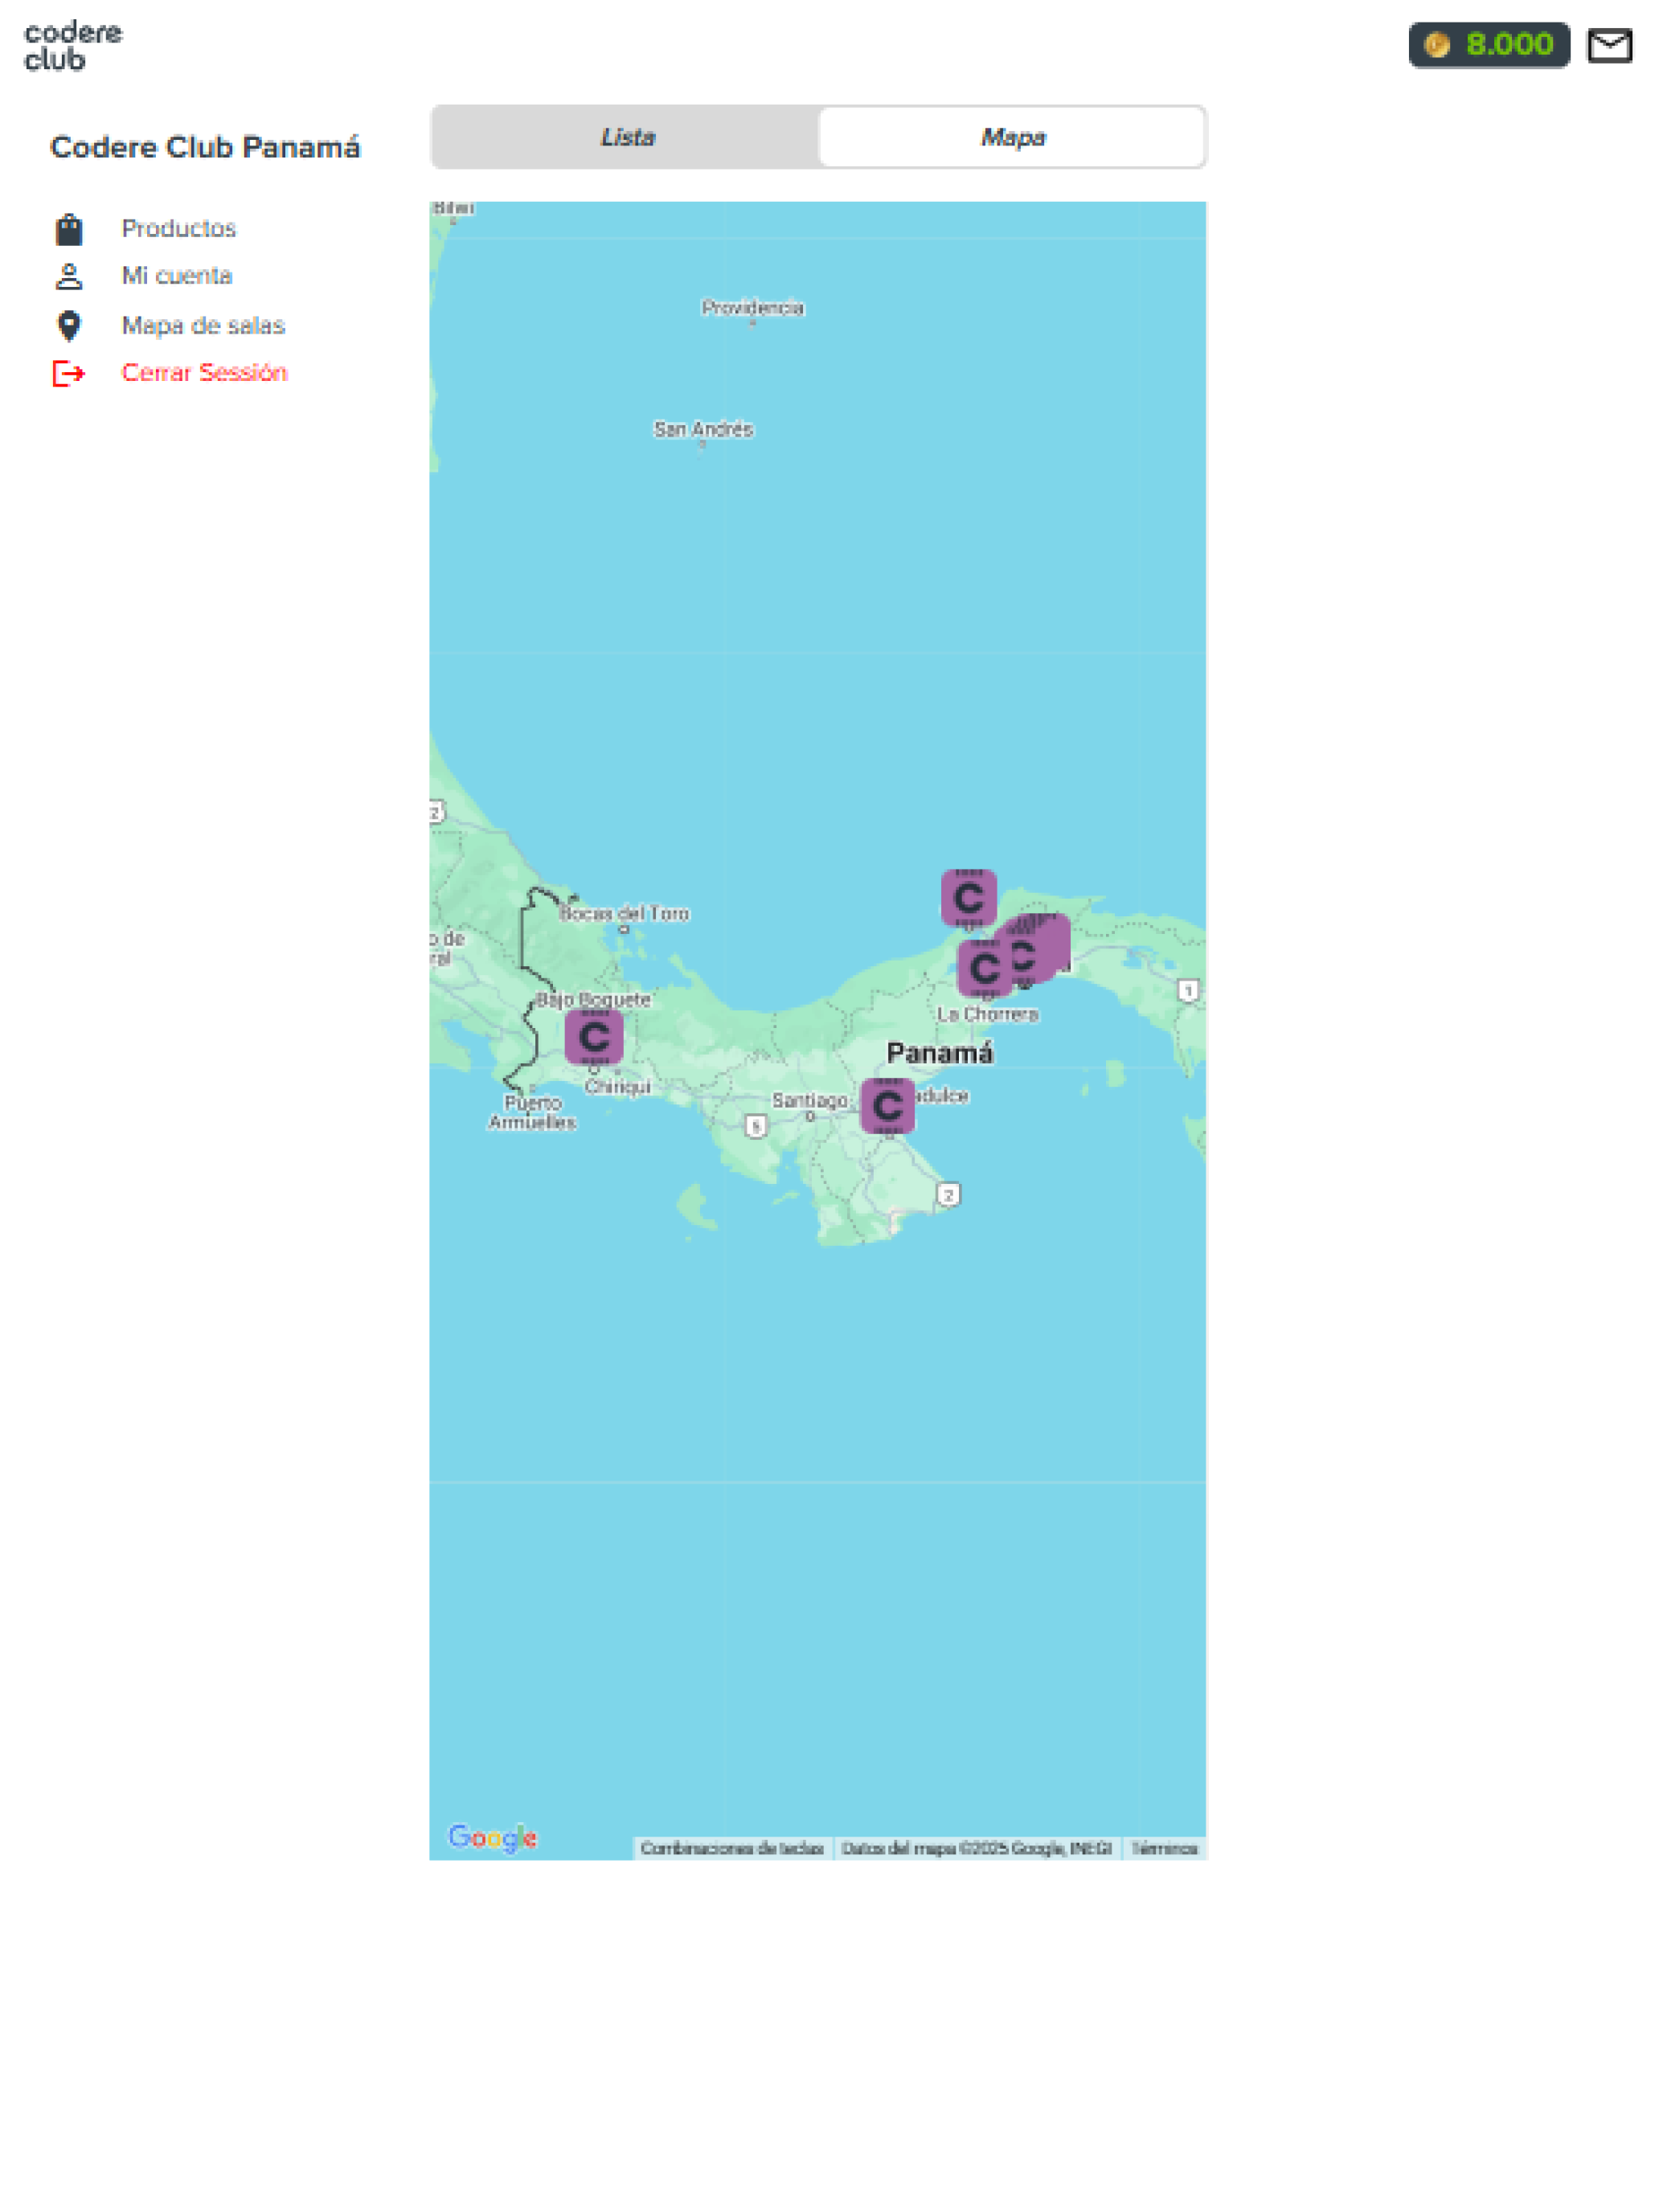Viewport: 1659px width, 2212px height.
Task: Open the Mapa de salas menu item
Action: (x=203, y=325)
